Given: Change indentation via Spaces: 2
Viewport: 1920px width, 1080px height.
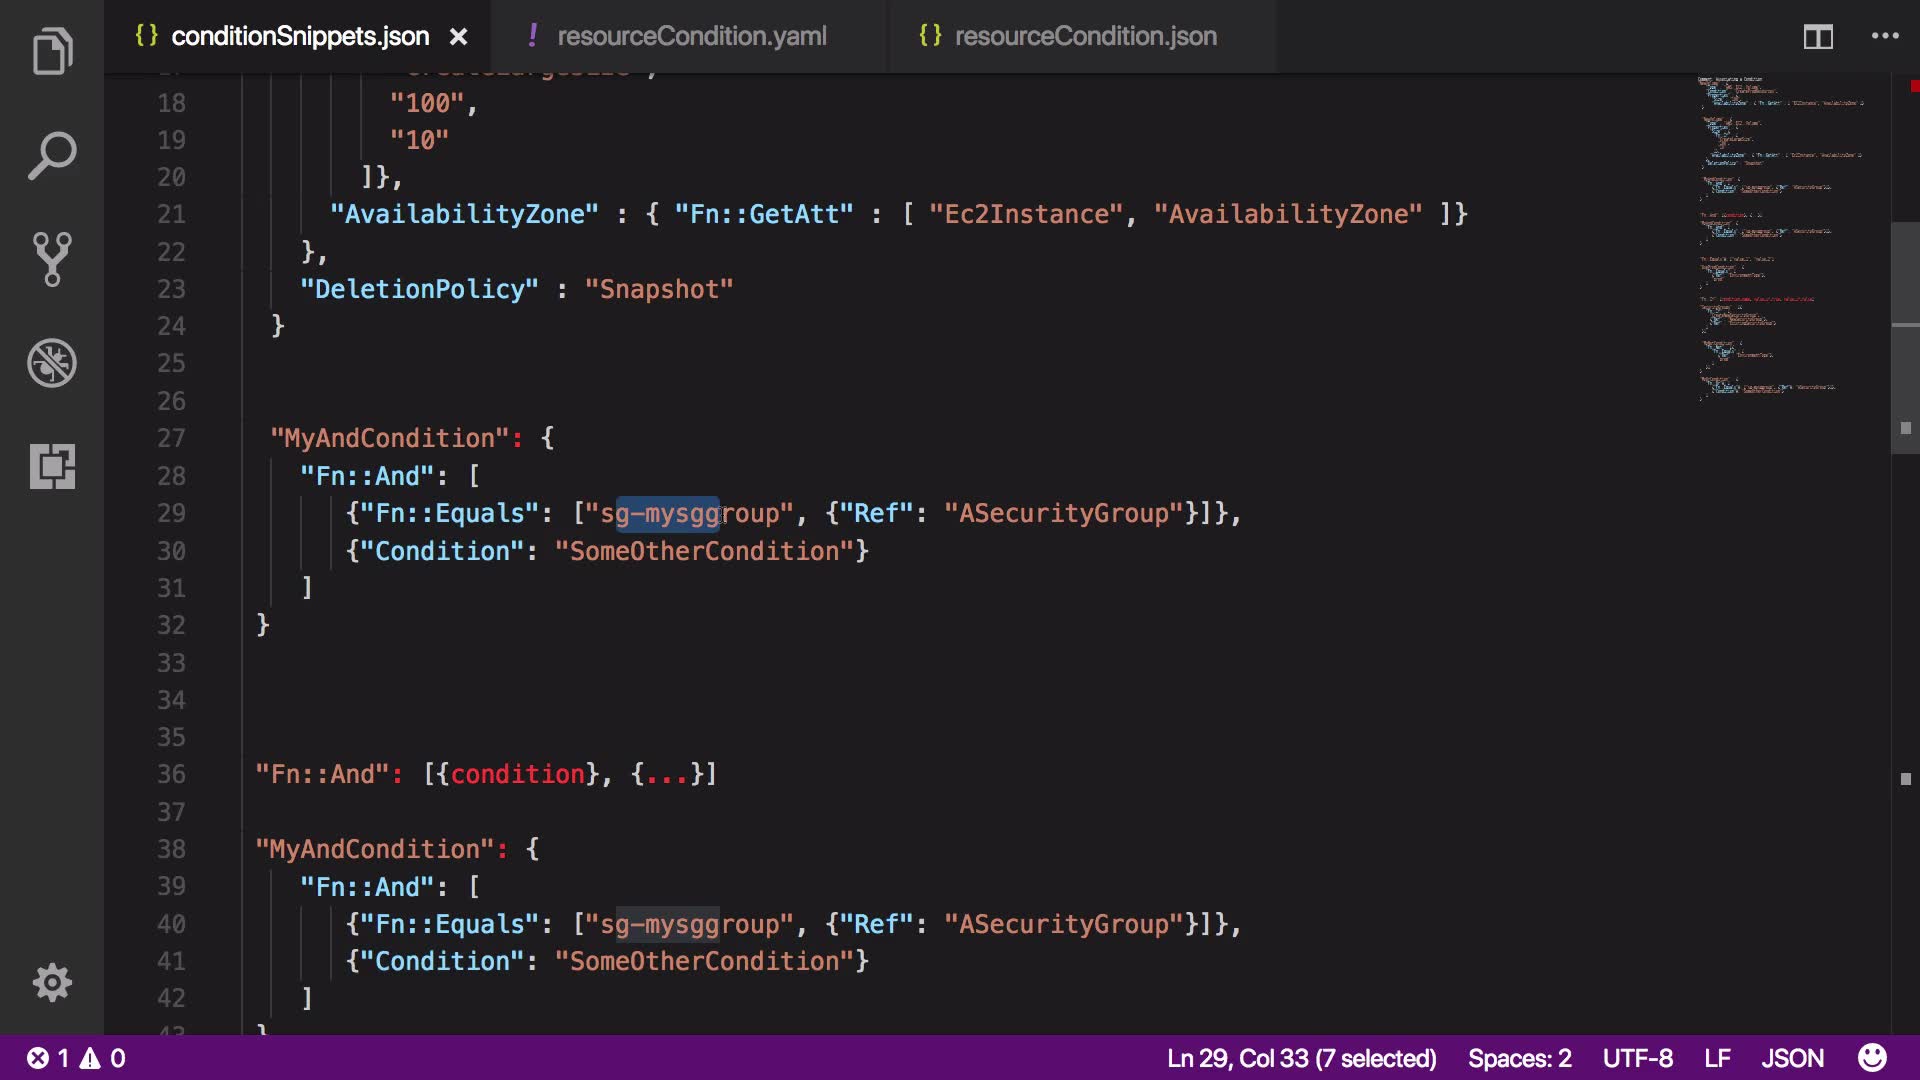Looking at the screenshot, I should coord(1519,1058).
